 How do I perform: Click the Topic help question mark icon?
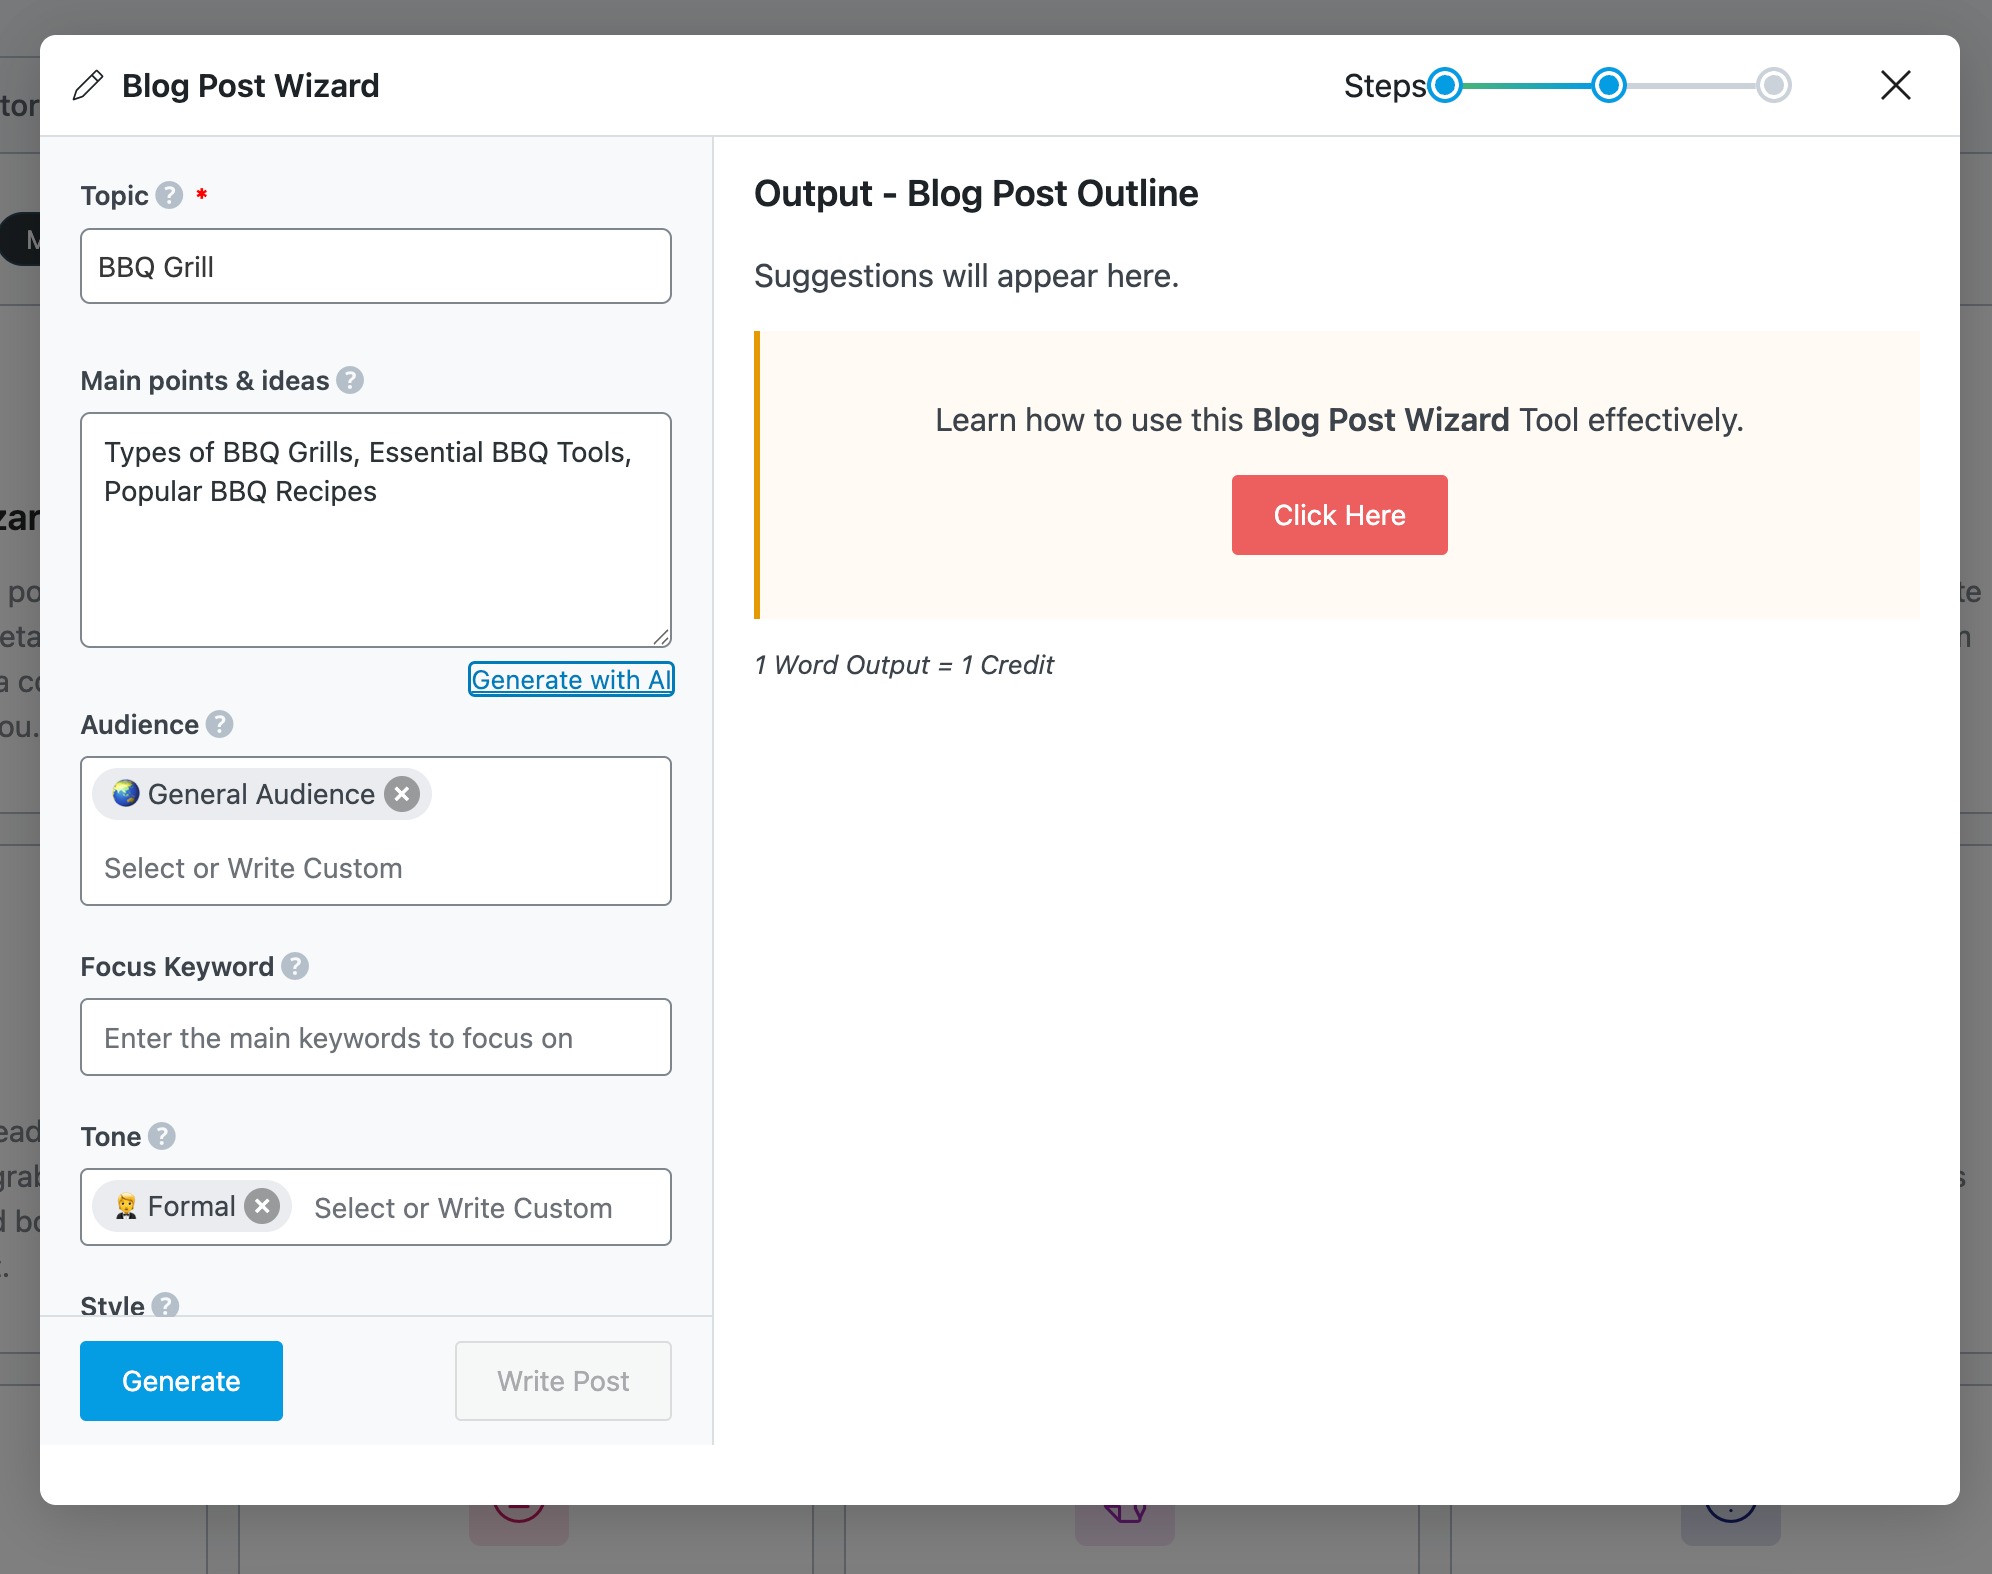169,195
